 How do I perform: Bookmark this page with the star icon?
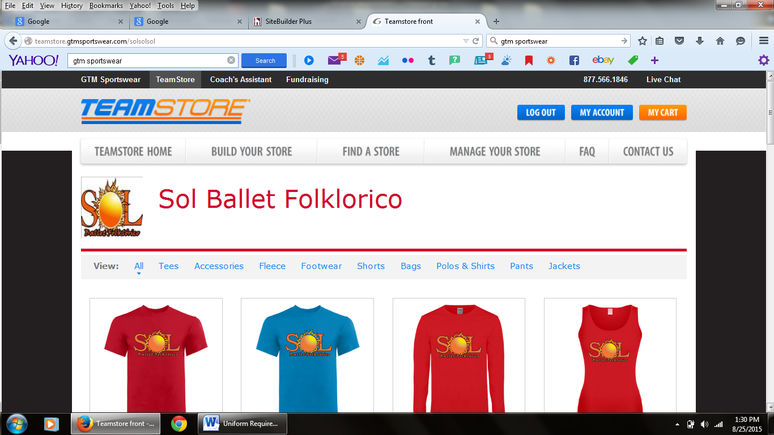click(x=642, y=41)
